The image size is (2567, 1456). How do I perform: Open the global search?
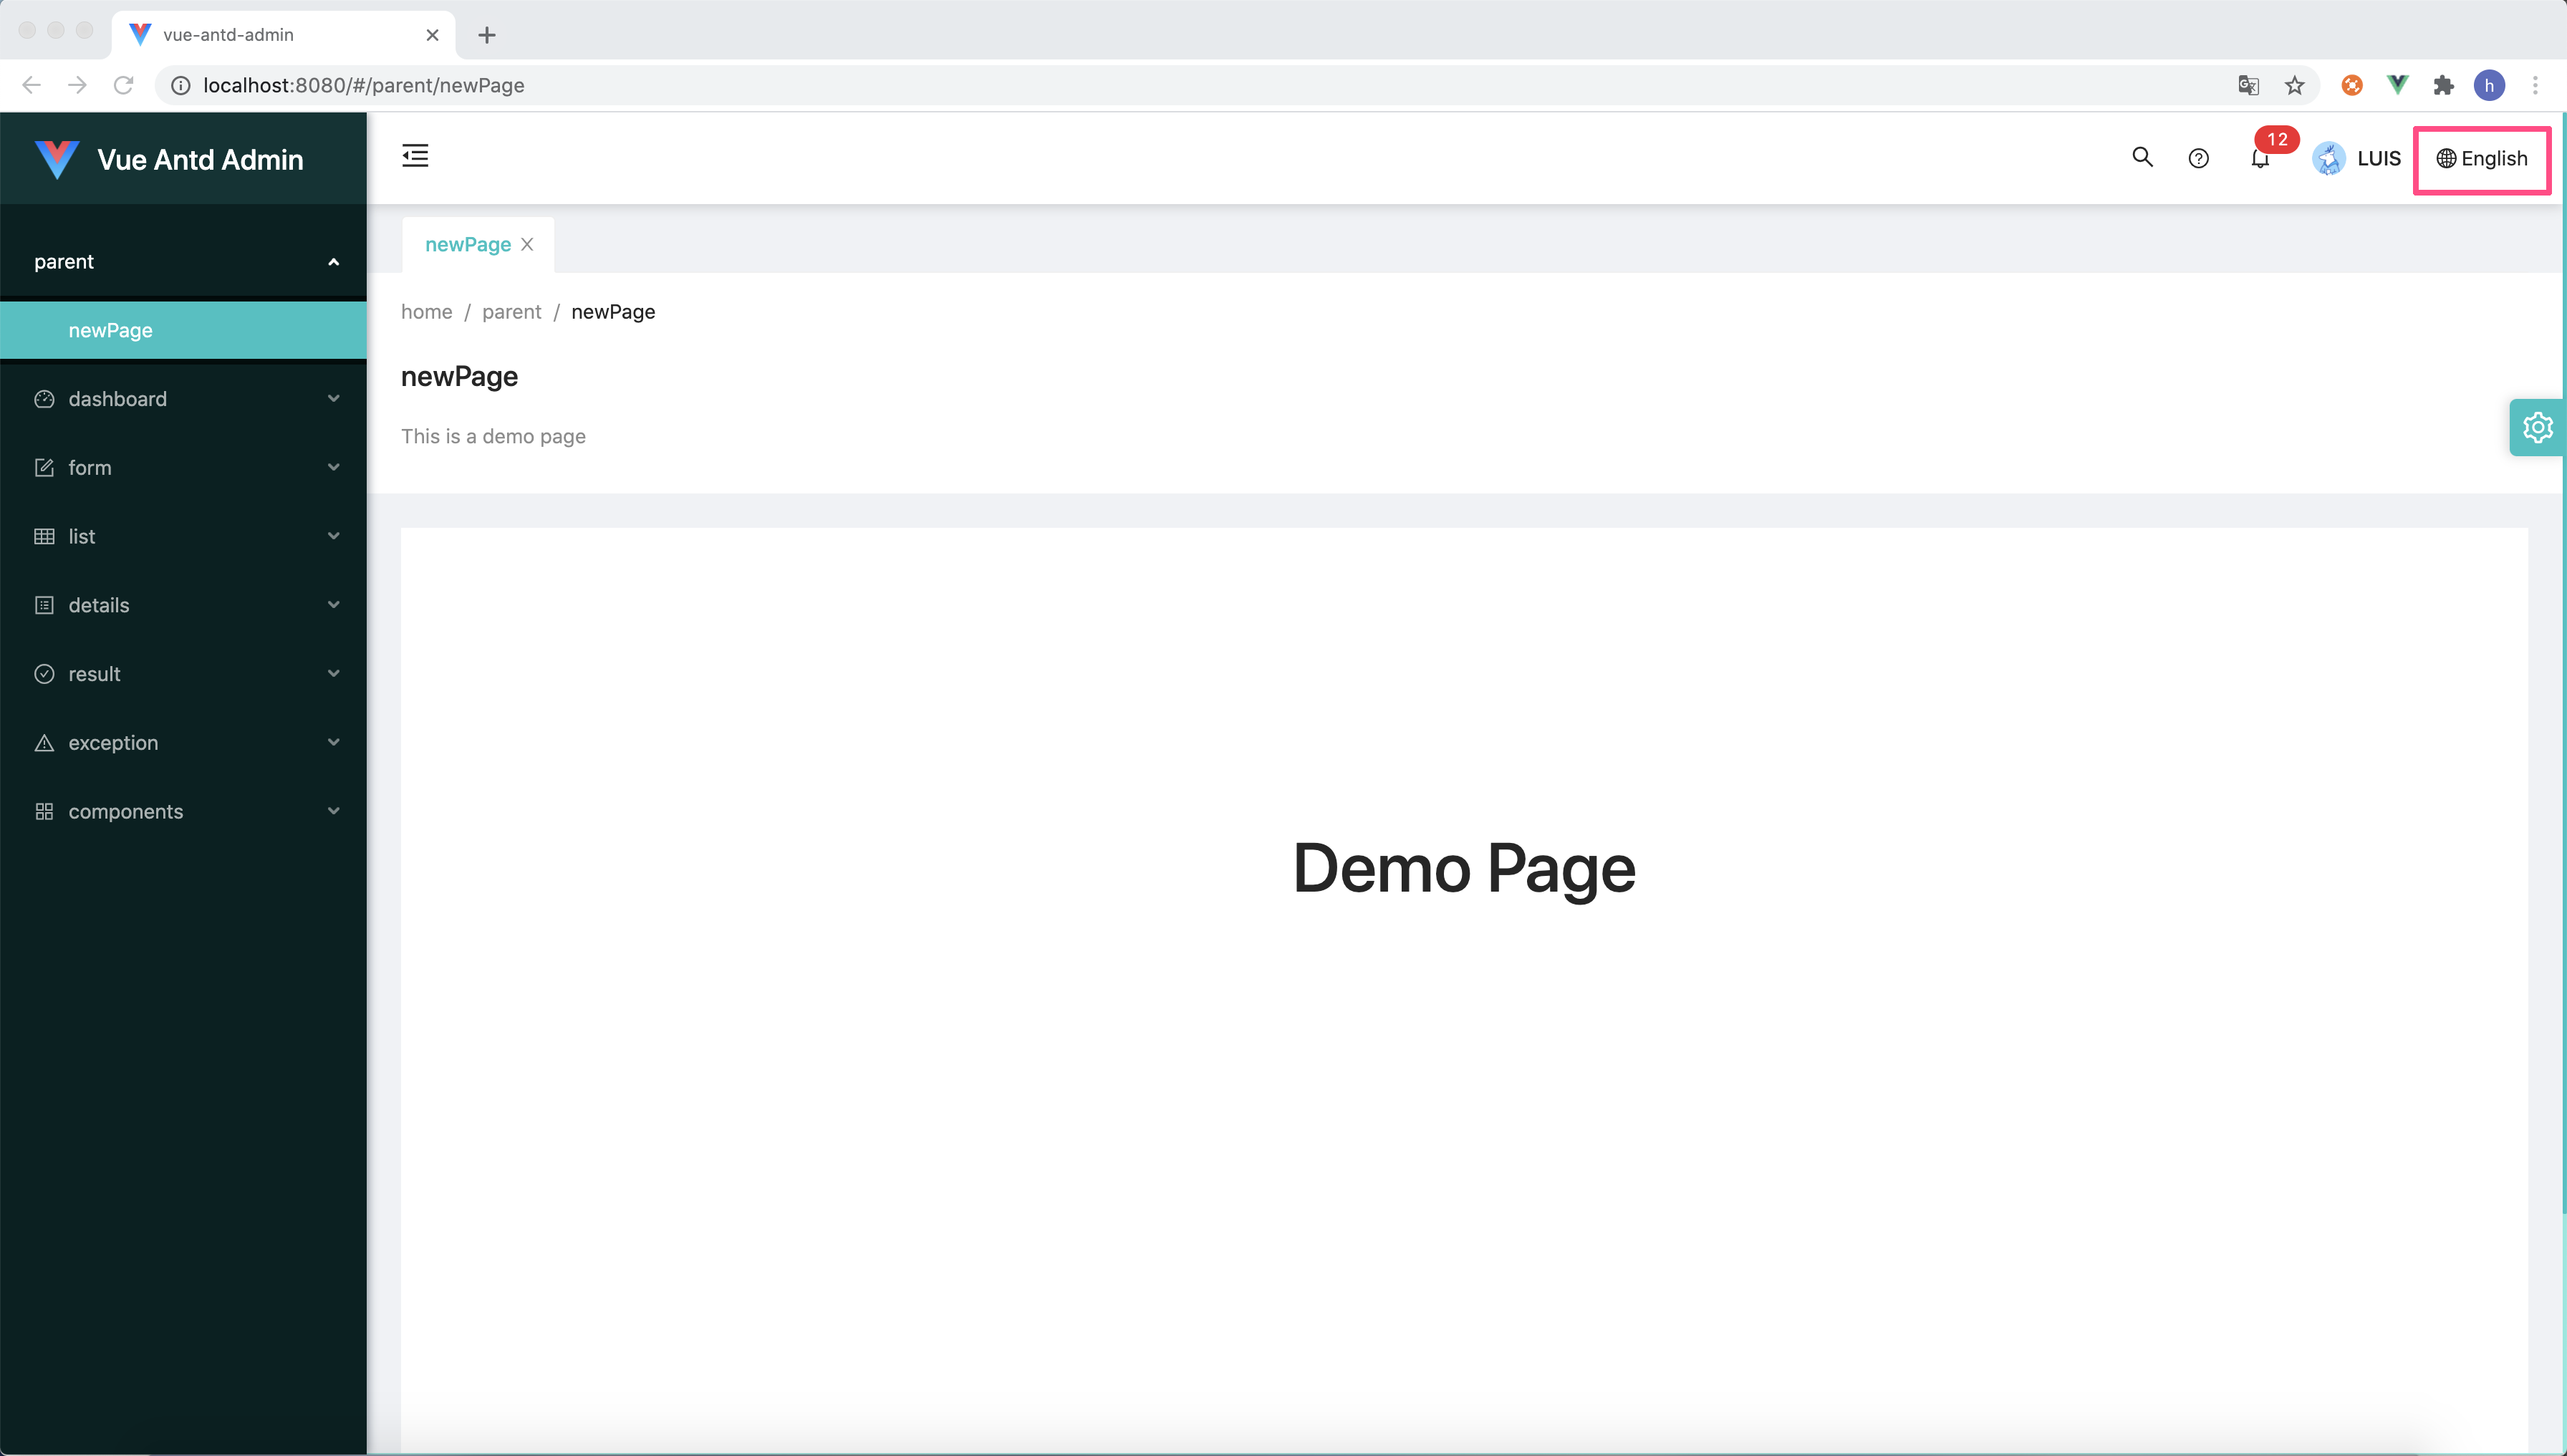point(2141,158)
